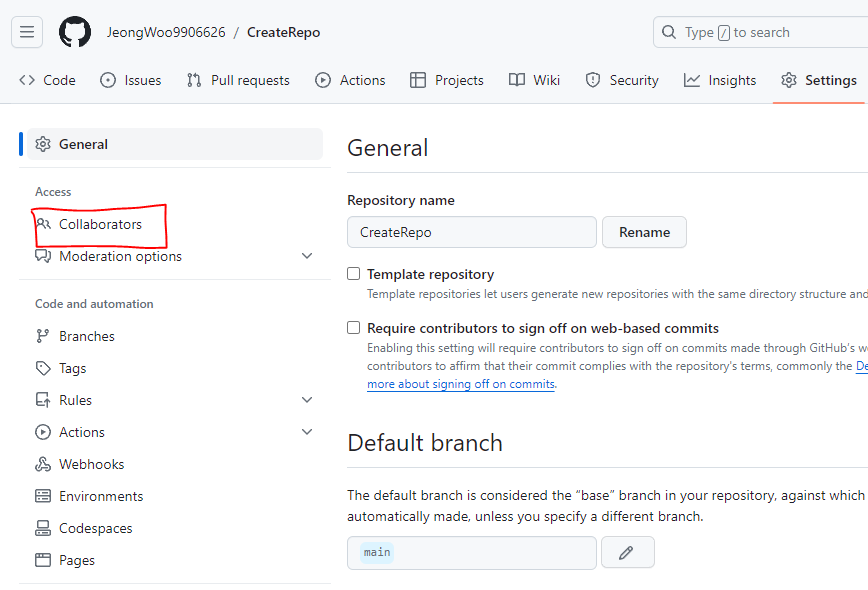
Task: Select General in the settings sidebar
Action: coord(175,144)
